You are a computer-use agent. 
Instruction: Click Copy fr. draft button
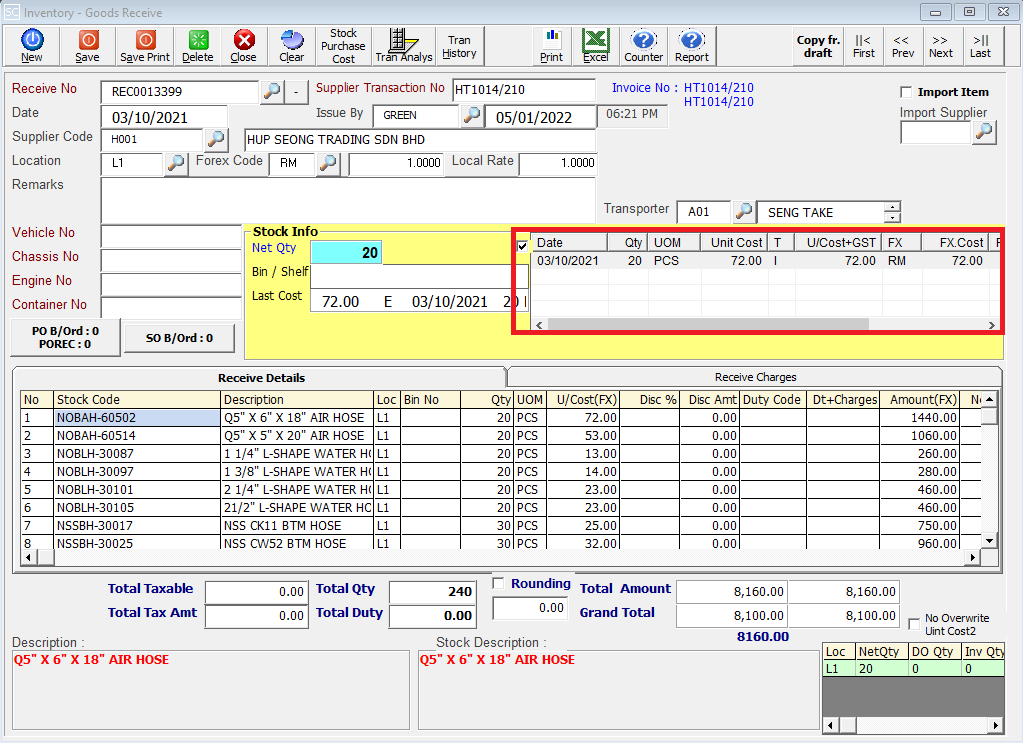pyautogui.click(x=818, y=46)
